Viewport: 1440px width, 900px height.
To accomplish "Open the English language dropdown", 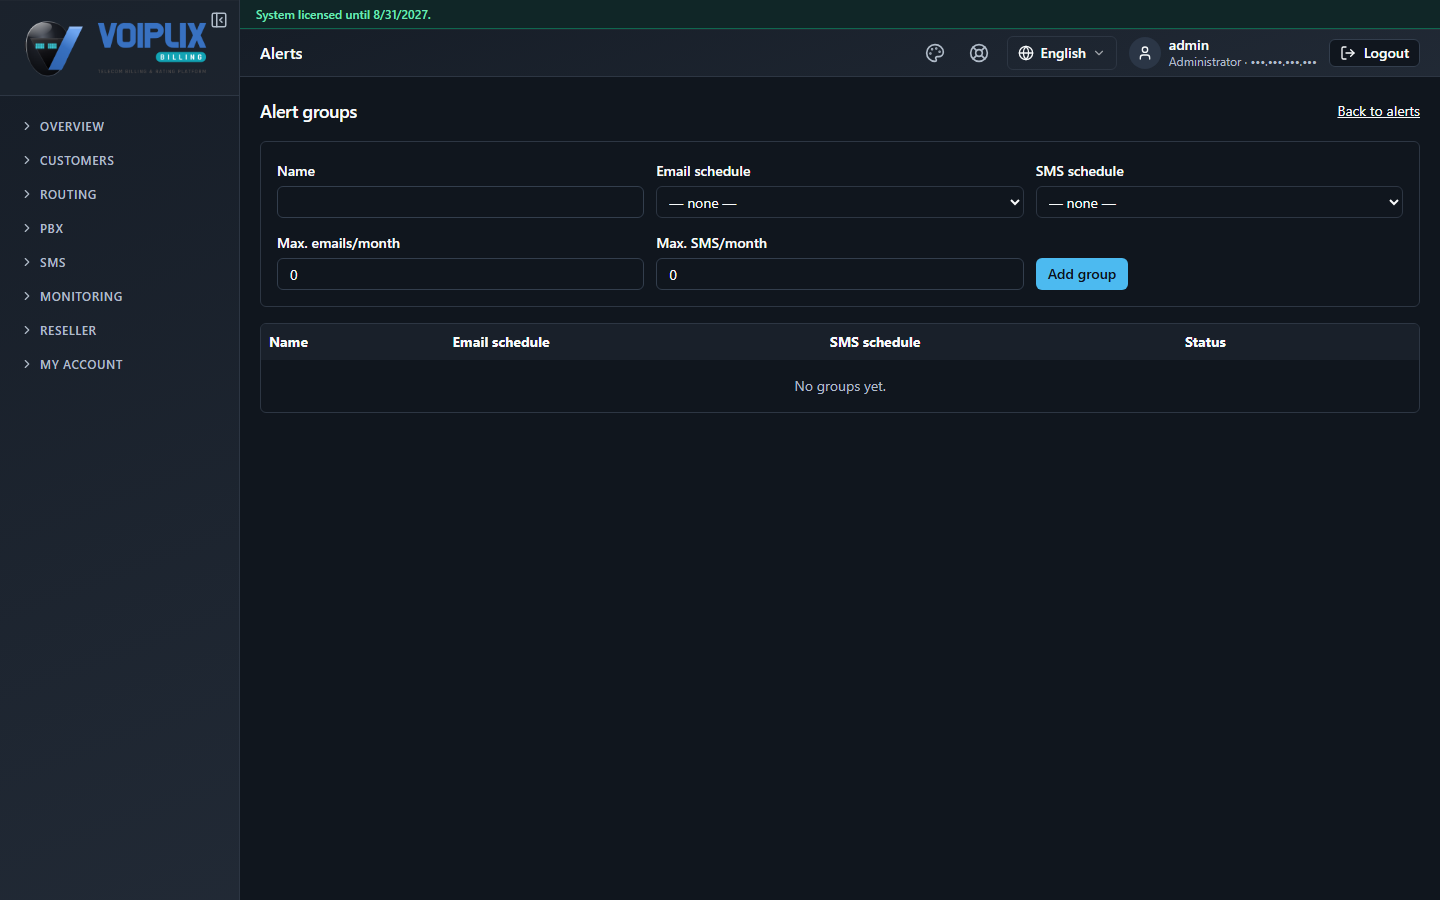I will pyautogui.click(x=1061, y=53).
